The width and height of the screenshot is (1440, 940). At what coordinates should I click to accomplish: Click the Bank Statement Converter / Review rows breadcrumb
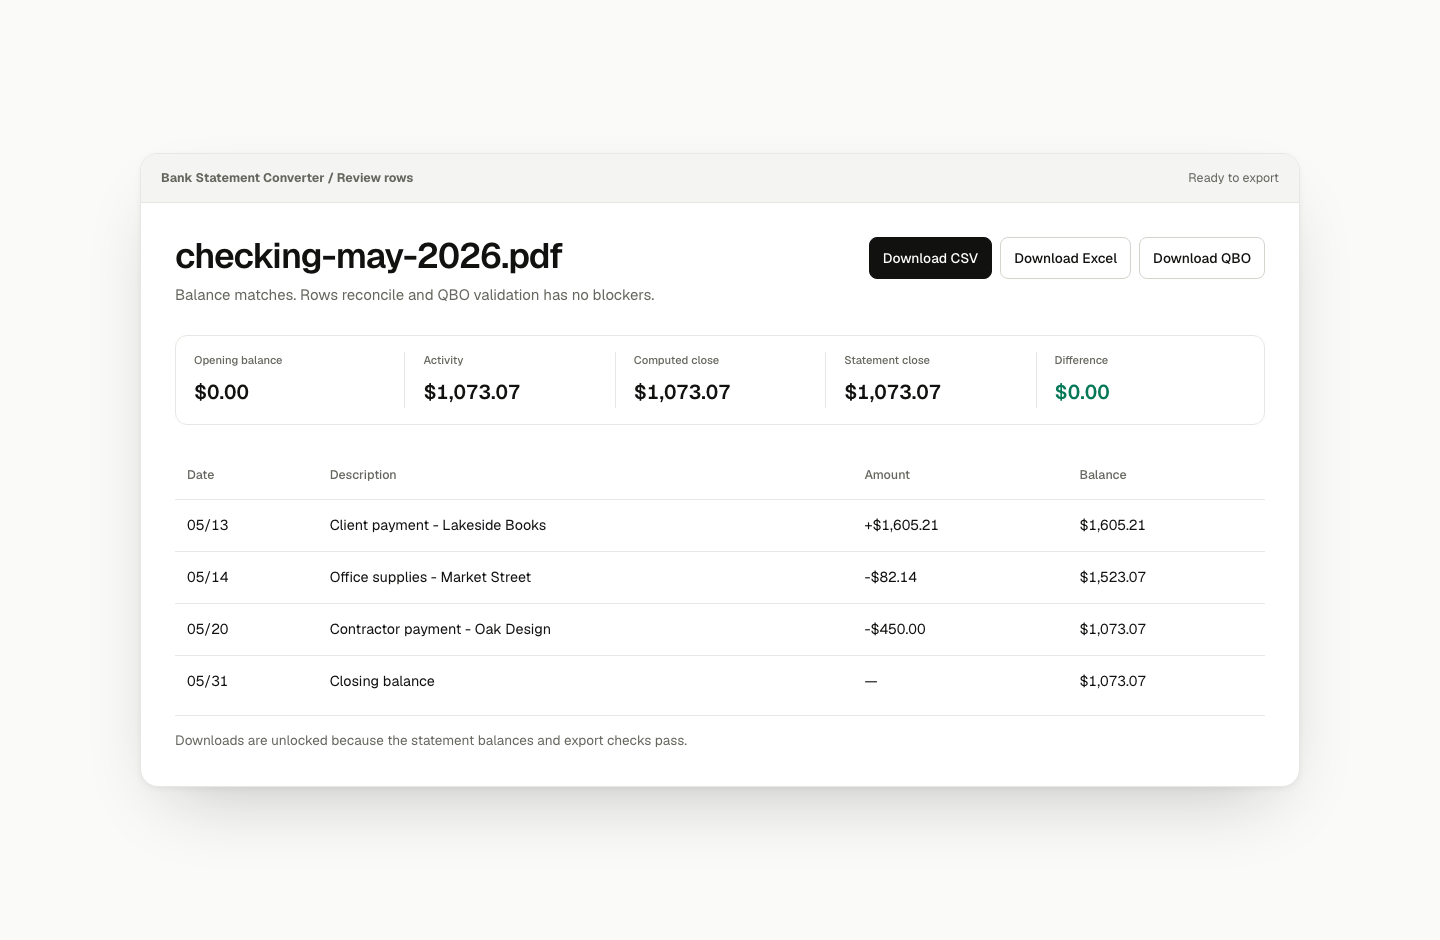287,178
